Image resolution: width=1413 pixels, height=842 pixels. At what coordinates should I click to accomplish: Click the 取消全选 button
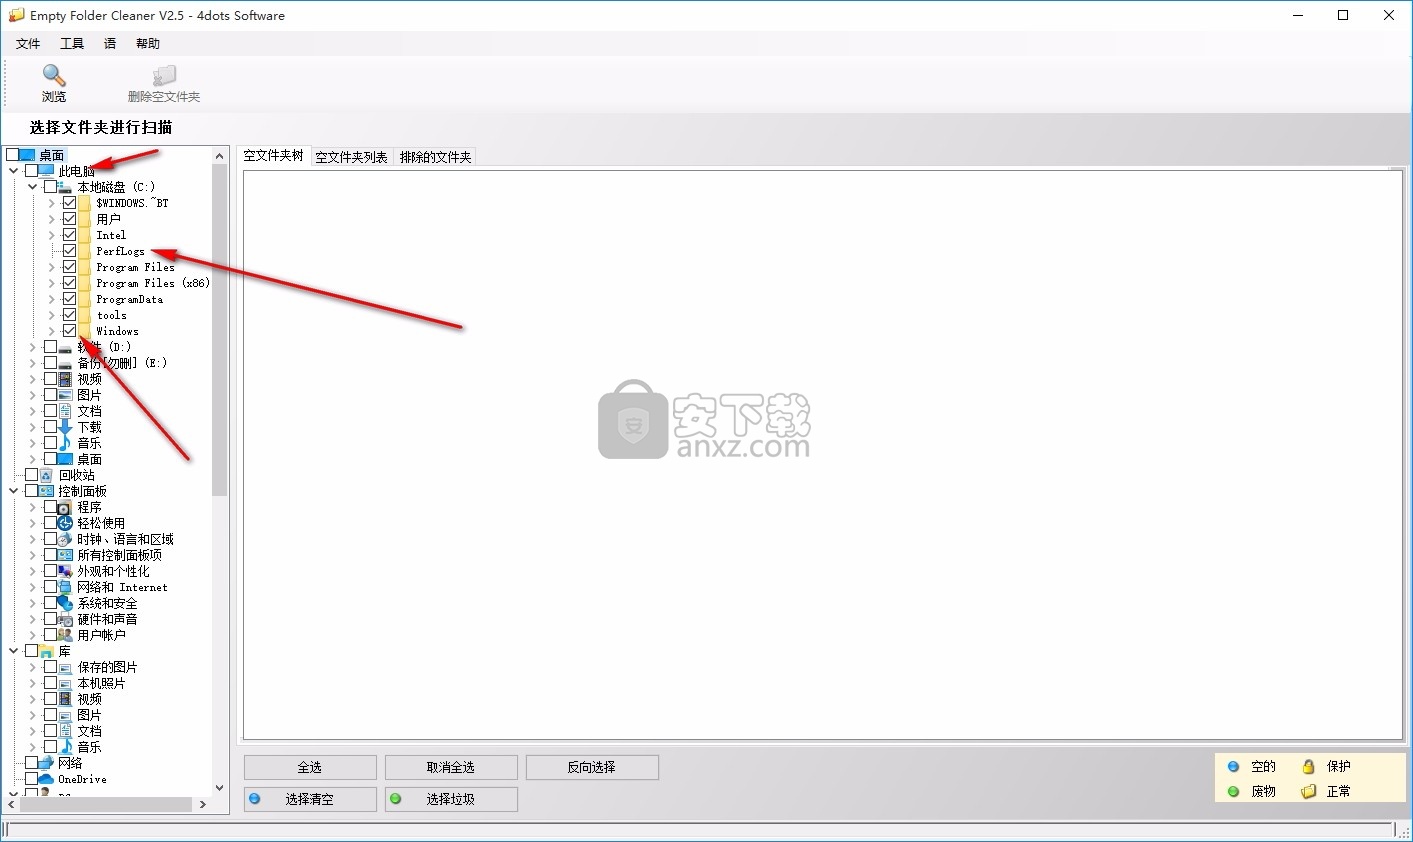coord(451,767)
